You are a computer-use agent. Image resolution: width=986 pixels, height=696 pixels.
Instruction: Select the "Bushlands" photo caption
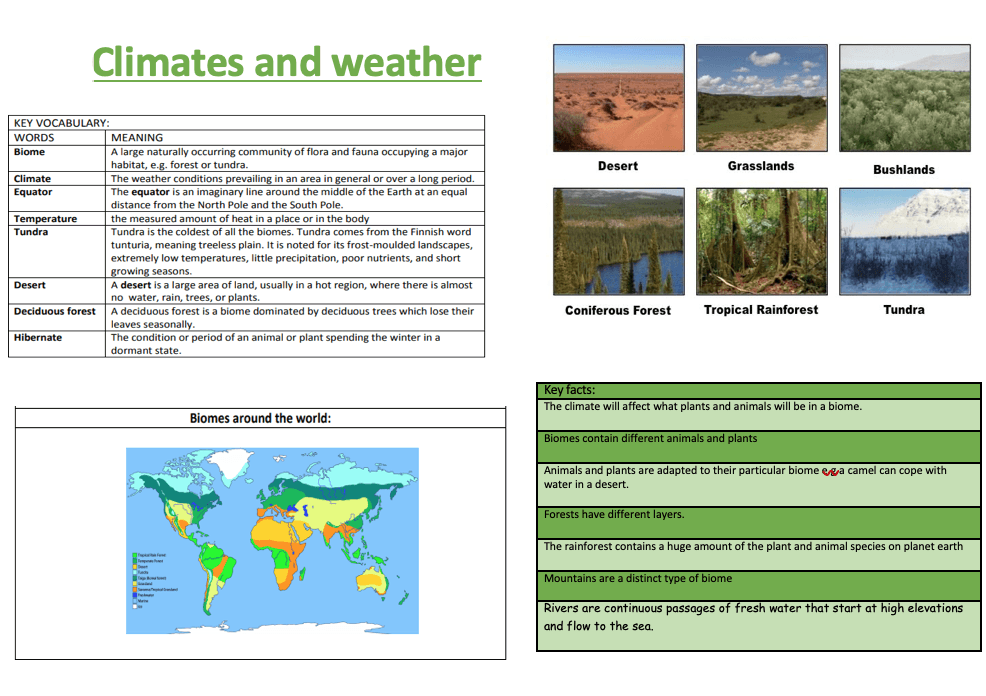[904, 170]
